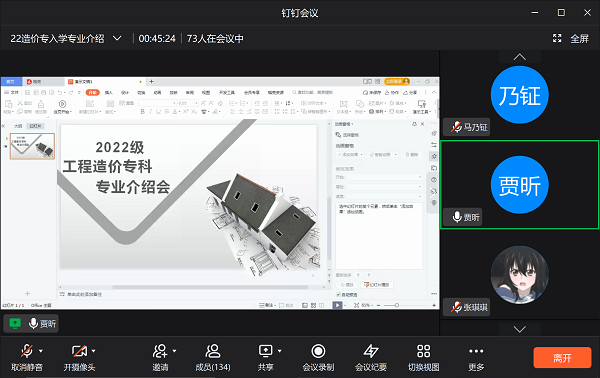
Task: Toggle 自动预览 checkbox in animation pane
Action: point(338,295)
